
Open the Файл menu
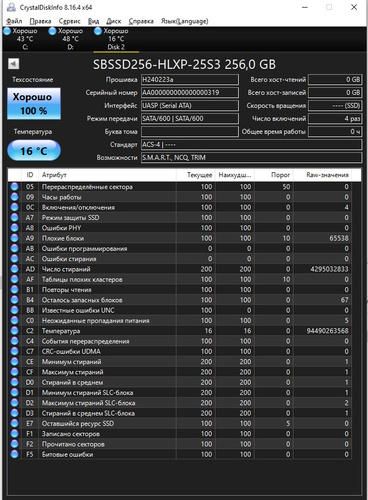coord(14,21)
